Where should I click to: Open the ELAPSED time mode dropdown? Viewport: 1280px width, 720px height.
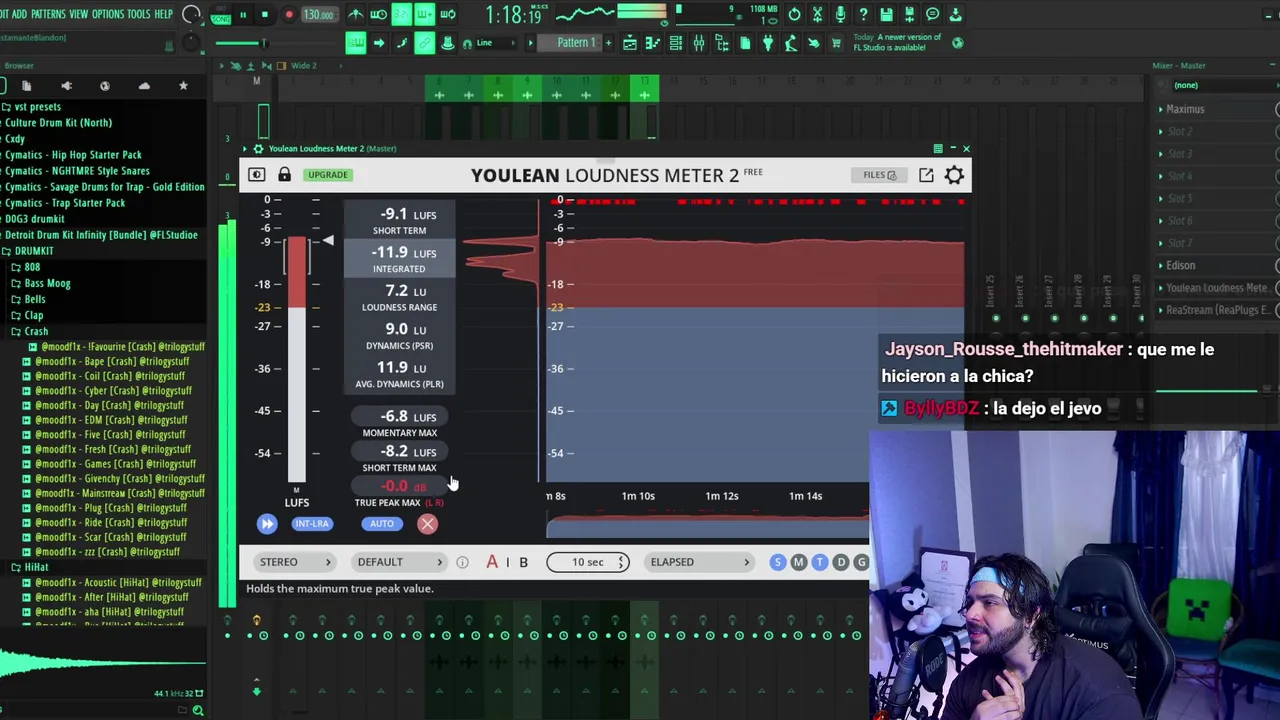coord(699,562)
